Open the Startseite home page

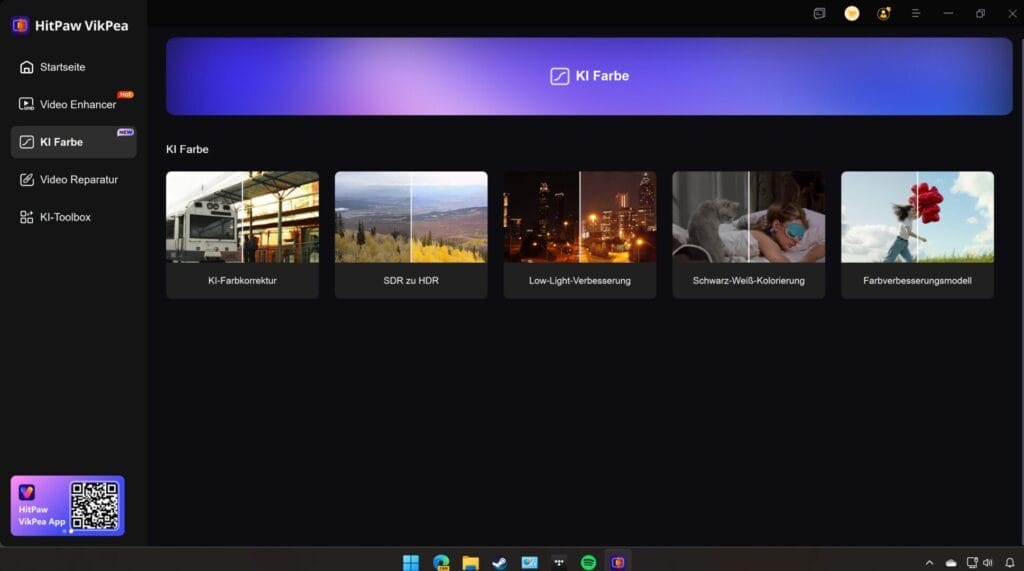tap(62, 67)
